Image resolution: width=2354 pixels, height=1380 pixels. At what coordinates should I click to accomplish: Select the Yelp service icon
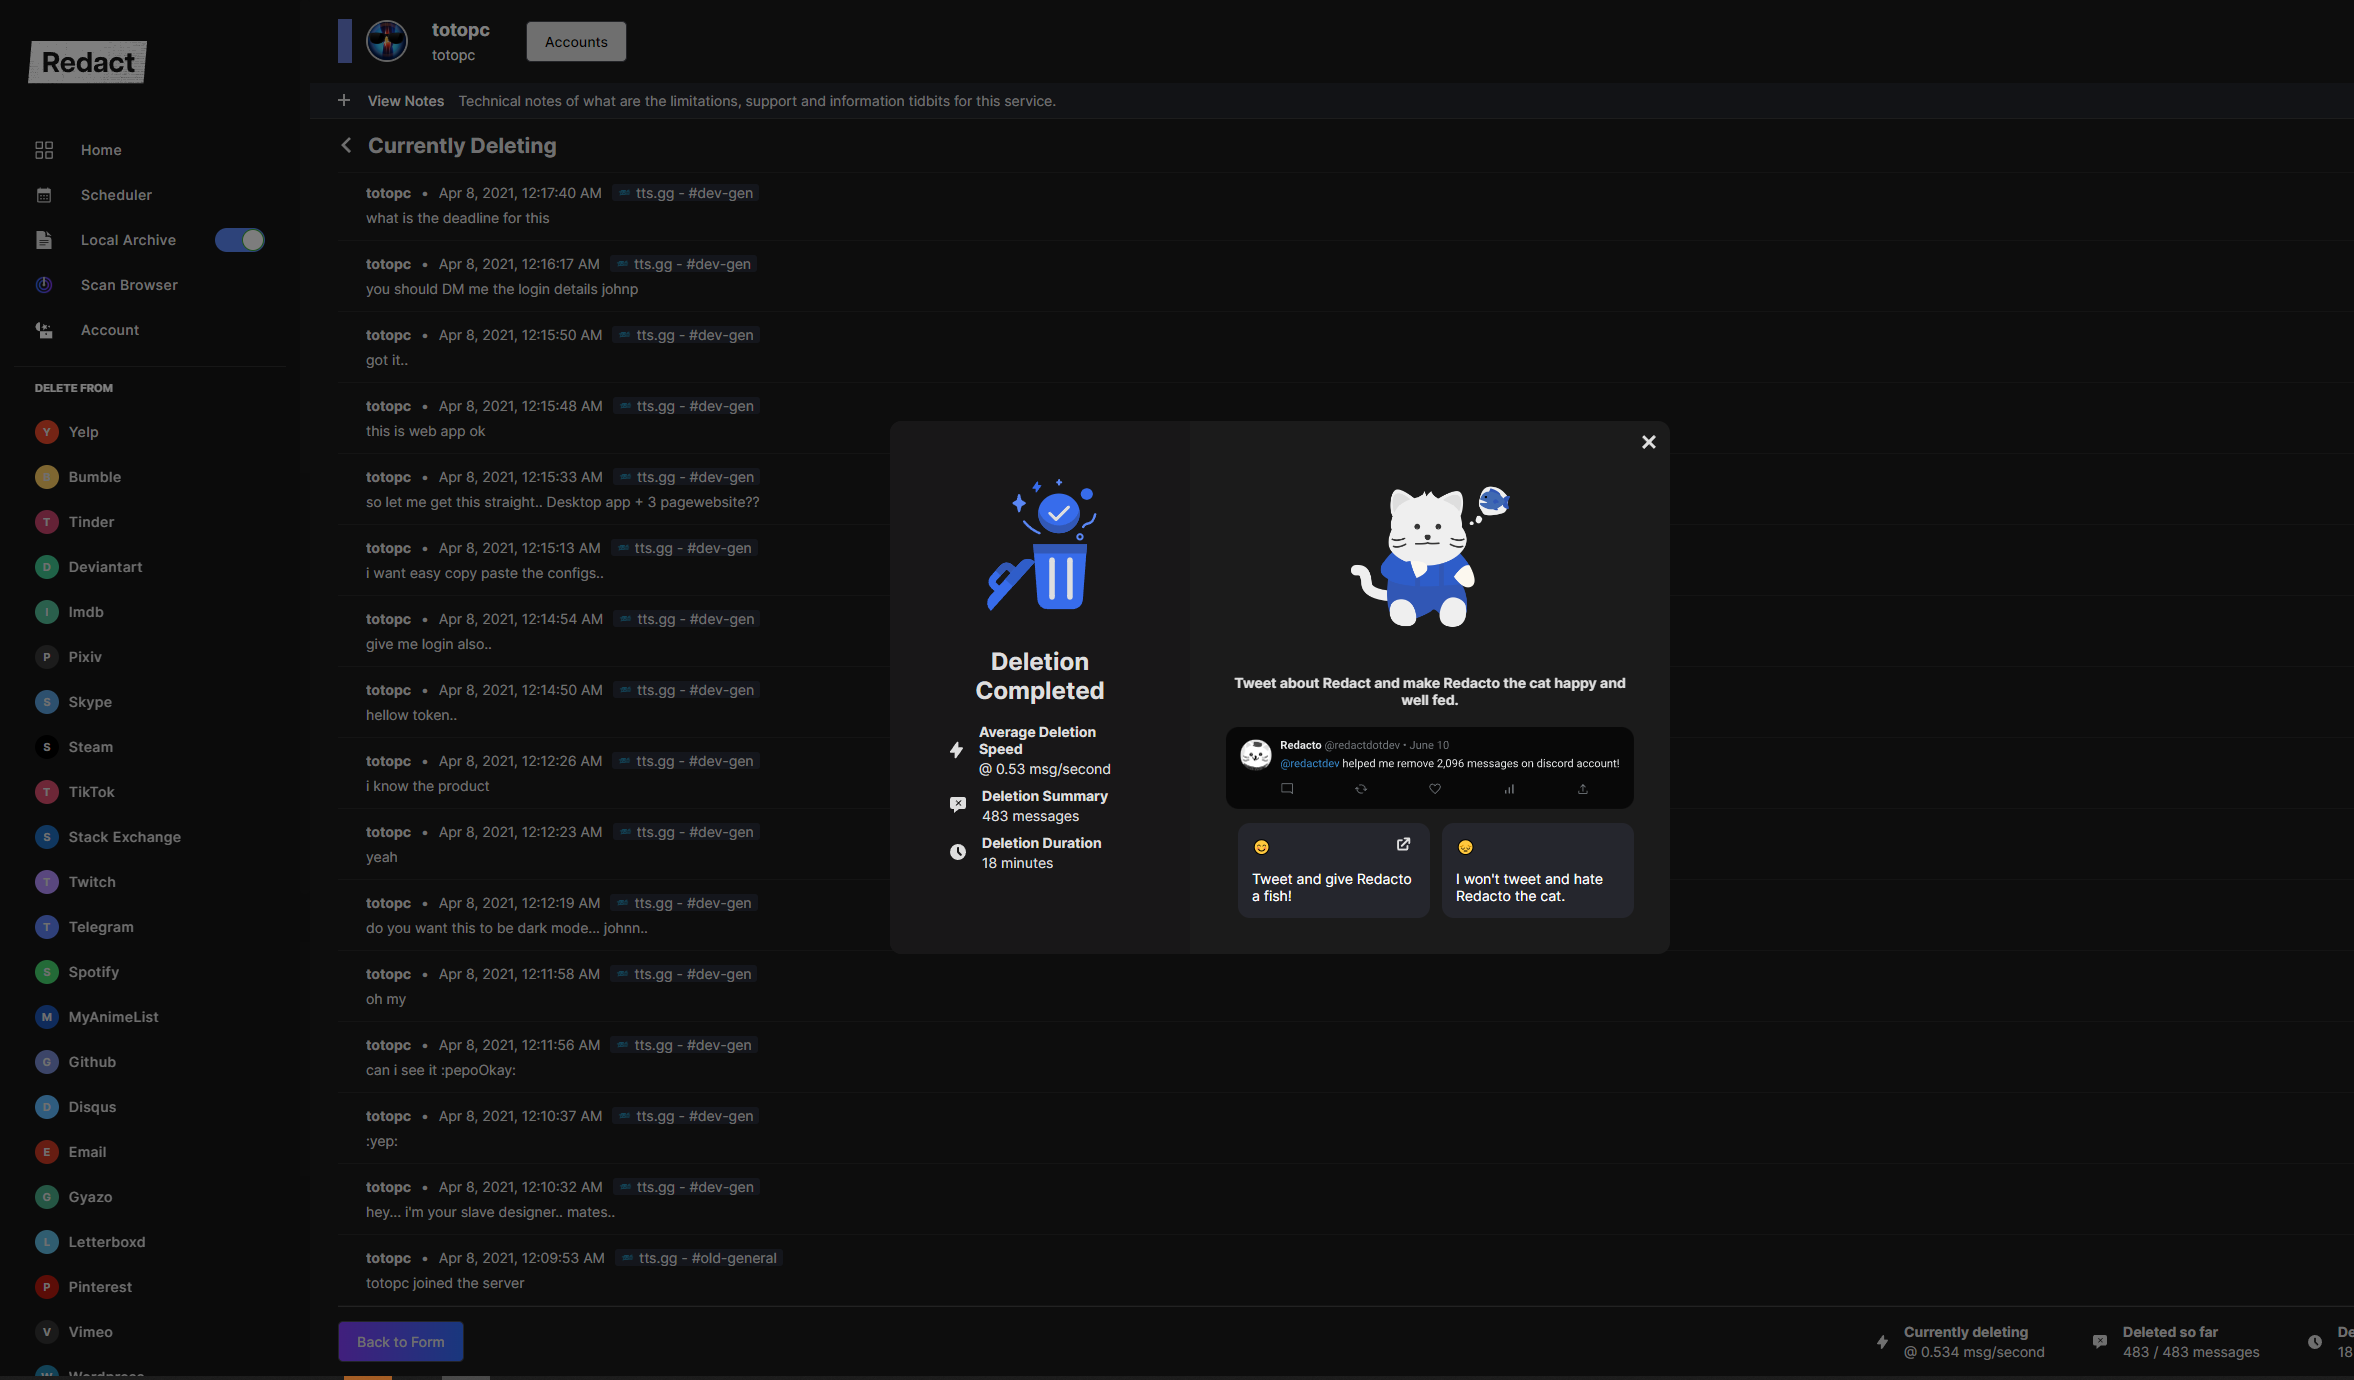[x=47, y=432]
